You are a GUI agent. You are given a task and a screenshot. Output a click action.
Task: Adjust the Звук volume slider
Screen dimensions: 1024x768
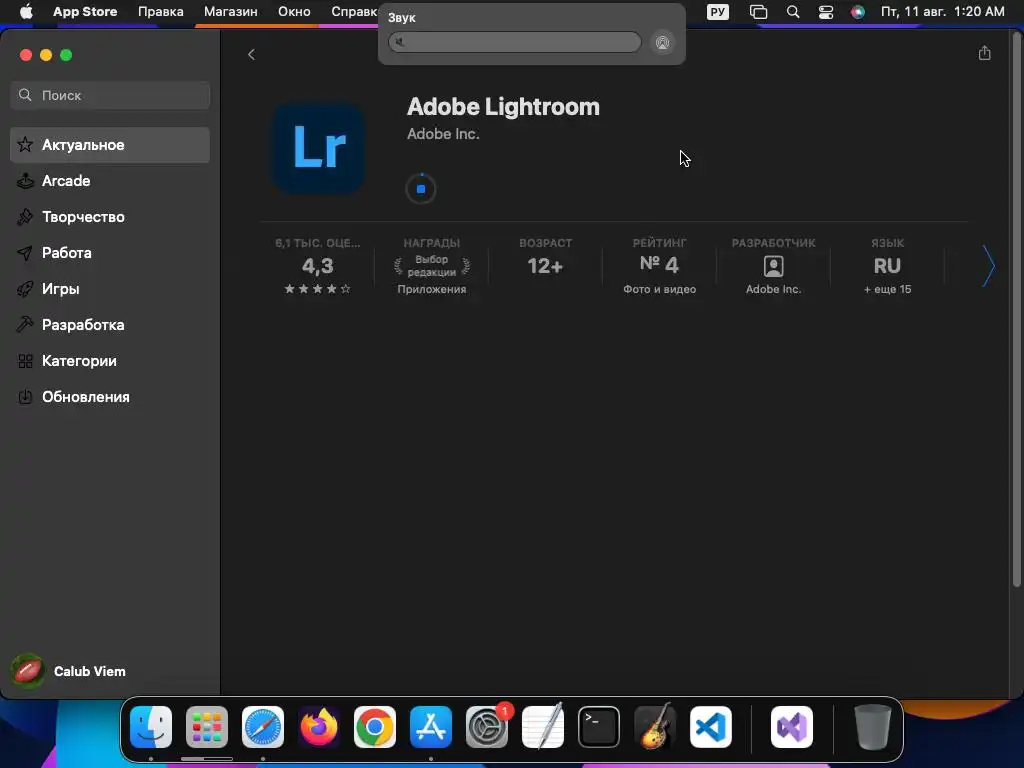515,42
